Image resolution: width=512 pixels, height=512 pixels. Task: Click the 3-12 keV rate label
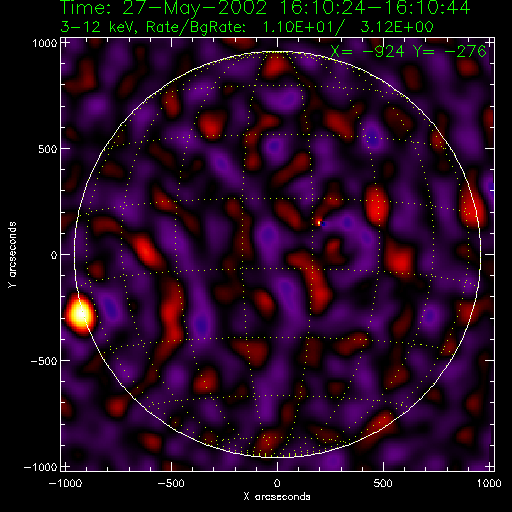pyautogui.click(x=247, y=27)
